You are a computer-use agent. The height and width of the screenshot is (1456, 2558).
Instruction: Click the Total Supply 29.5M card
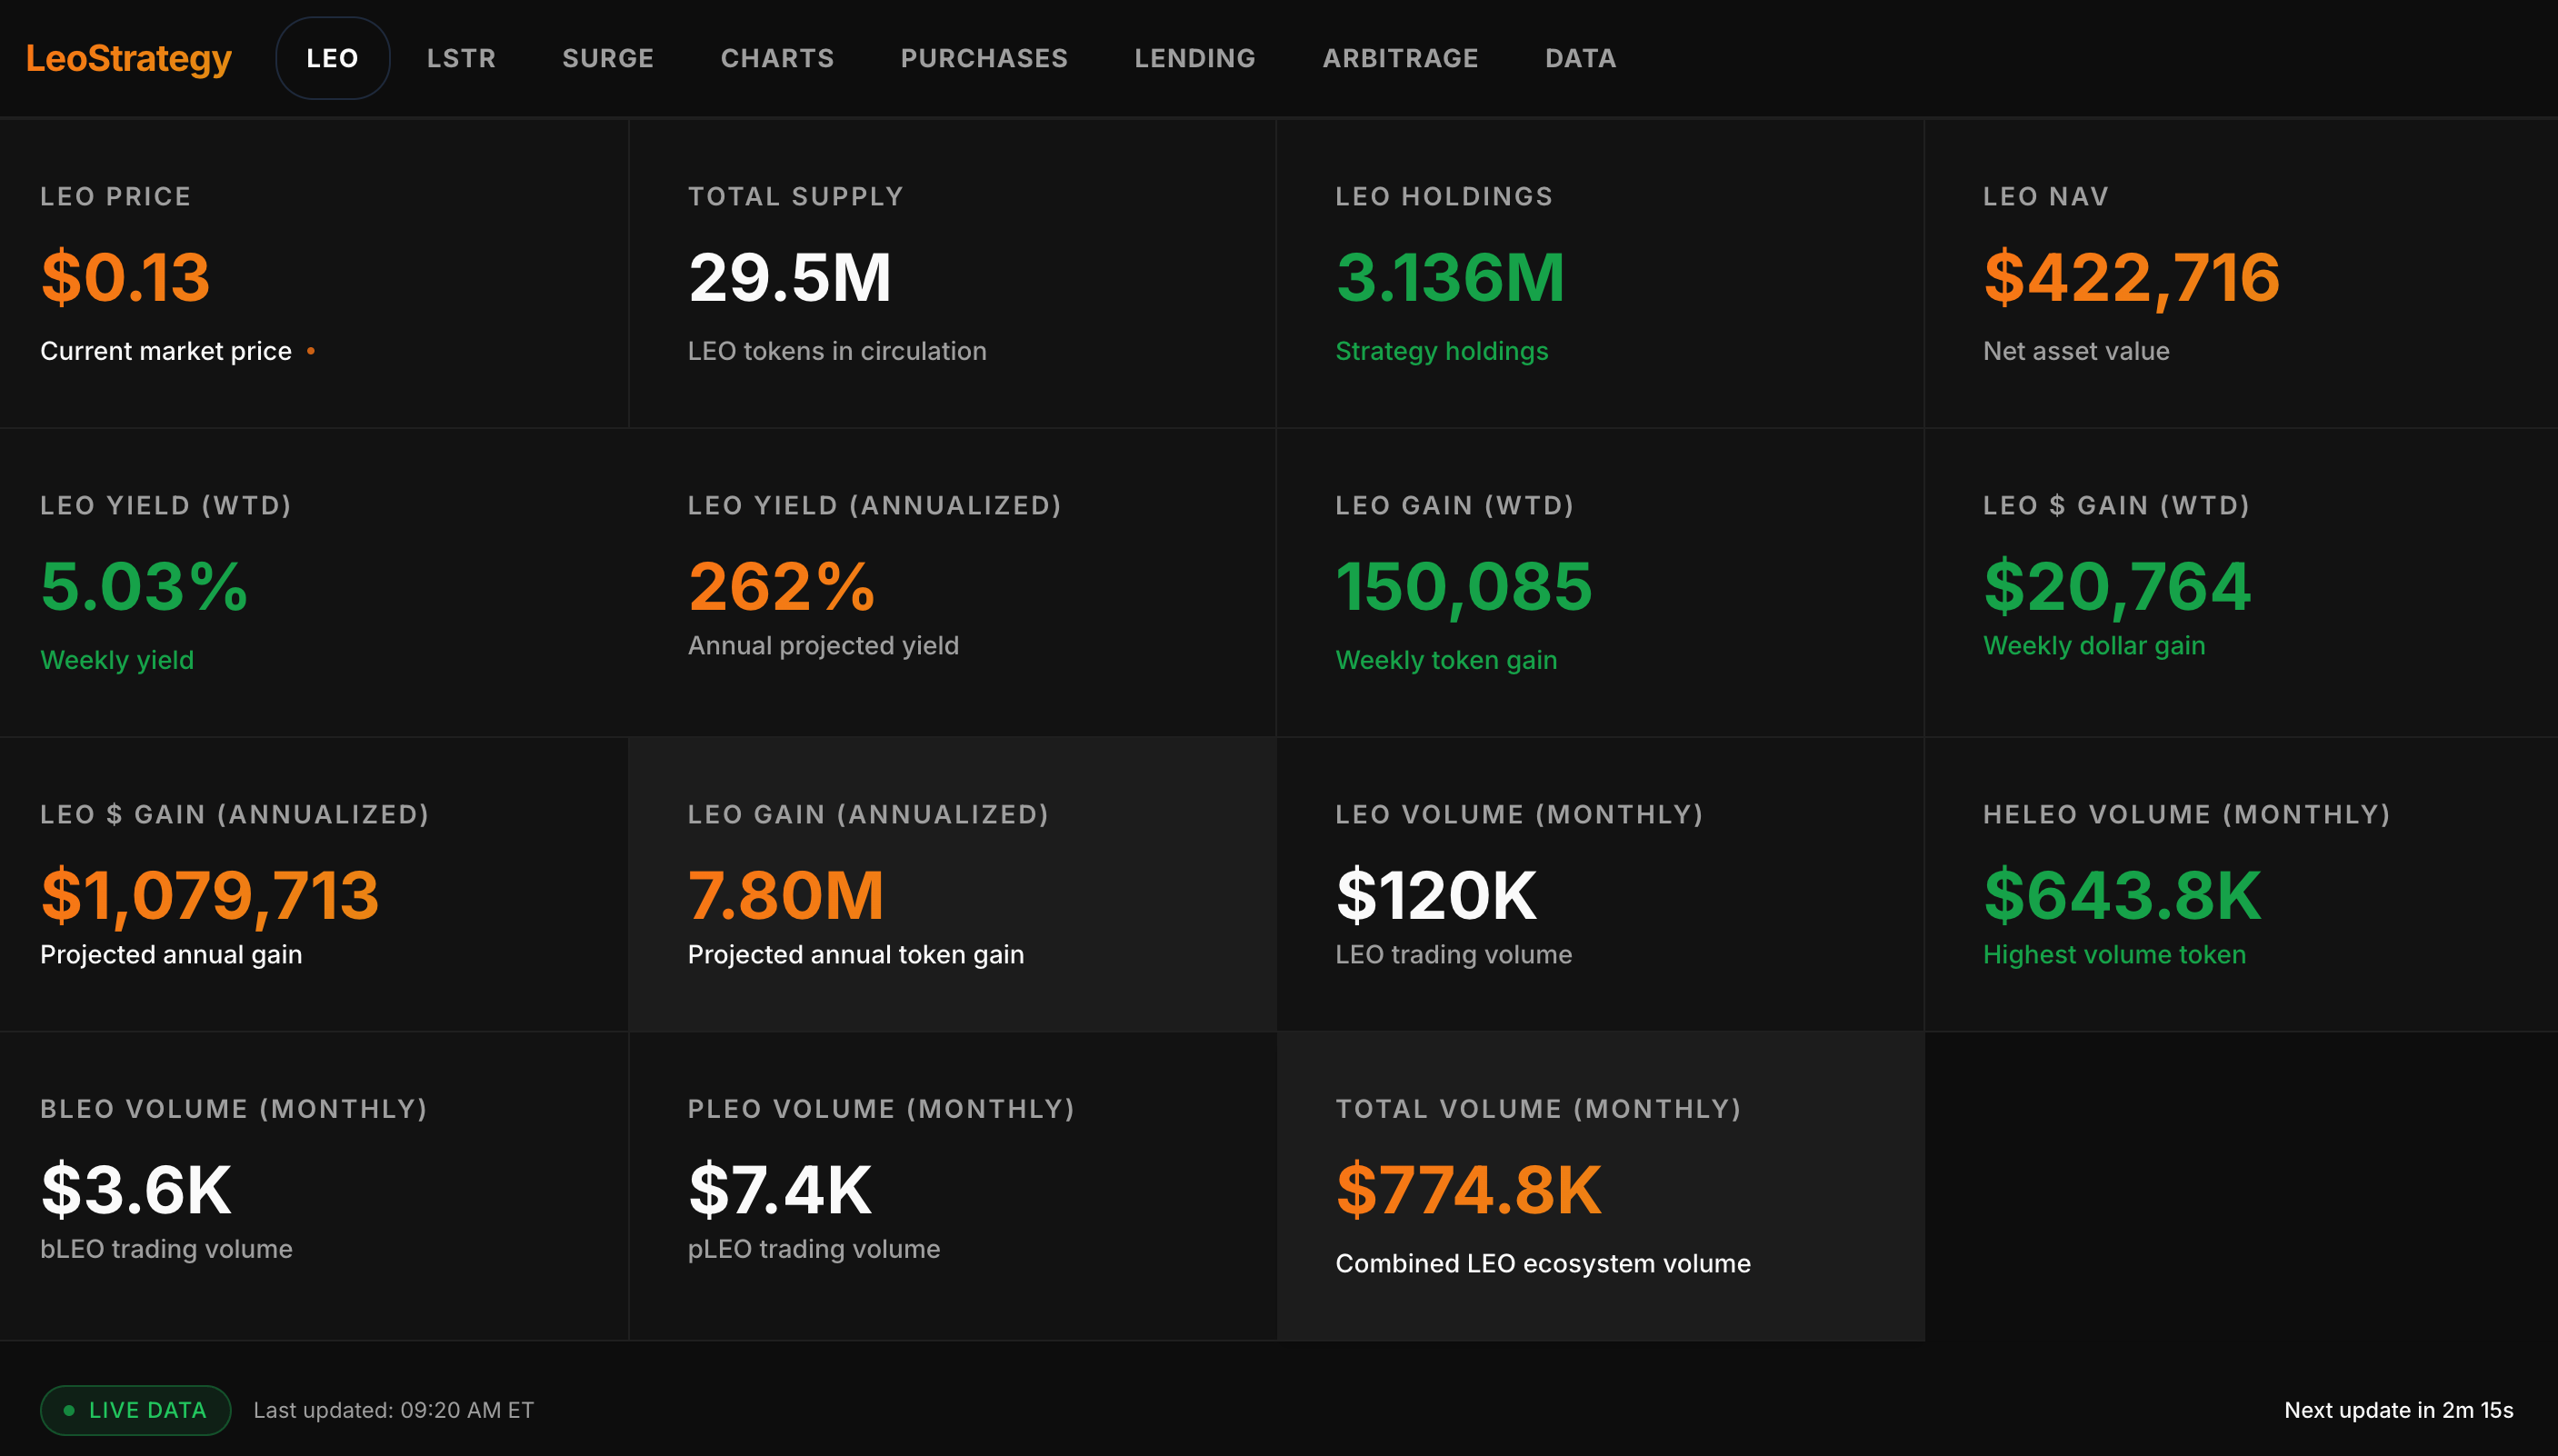pos(951,274)
